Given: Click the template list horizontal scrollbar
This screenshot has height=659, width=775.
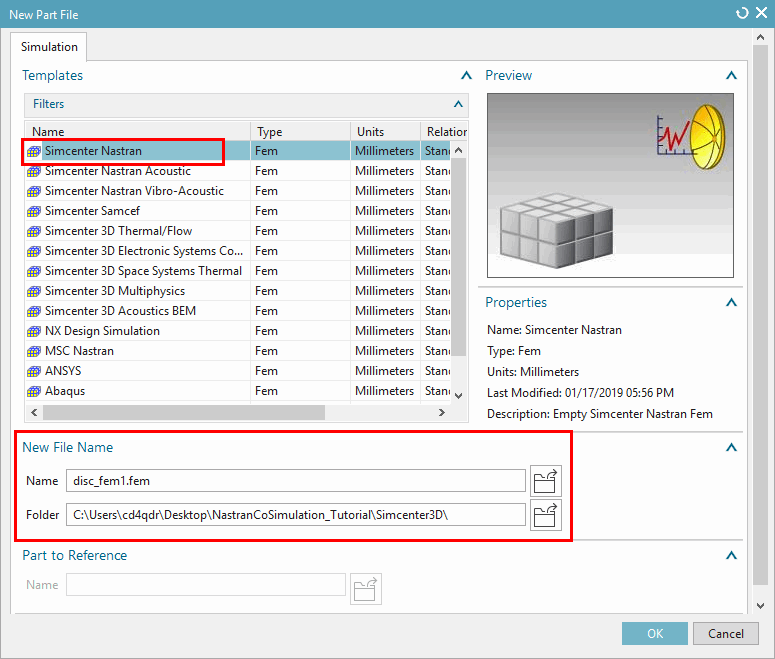Looking at the screenshot, I should [x=184, y=412].
